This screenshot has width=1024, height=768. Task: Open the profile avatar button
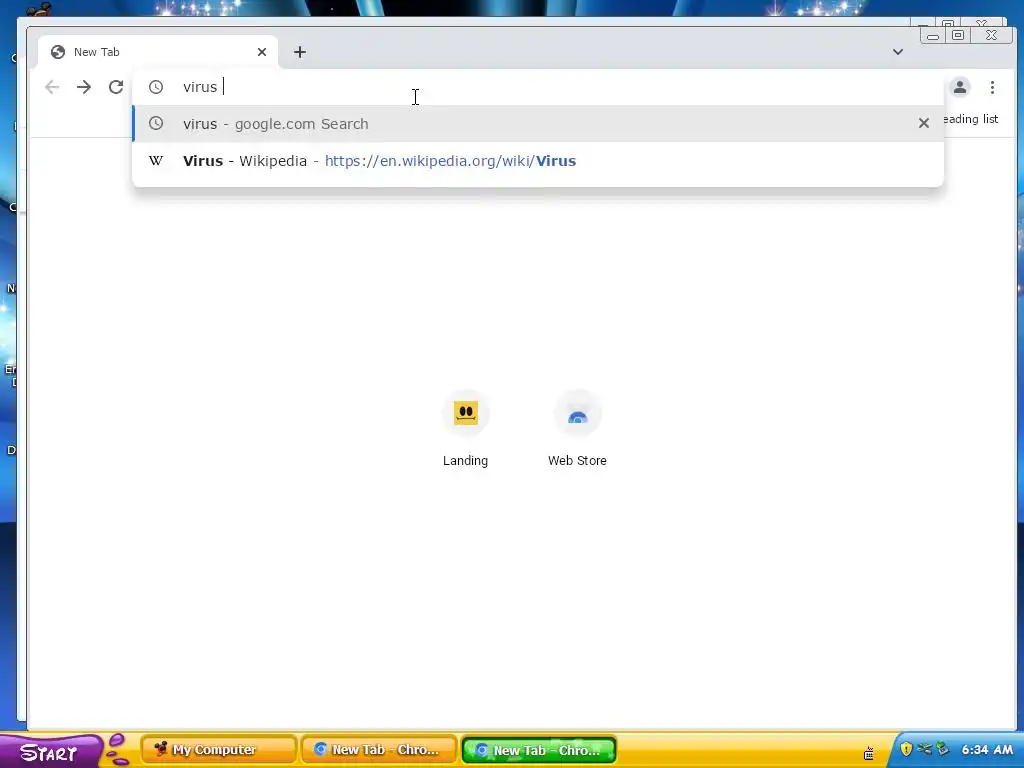[x=959, y=87]
